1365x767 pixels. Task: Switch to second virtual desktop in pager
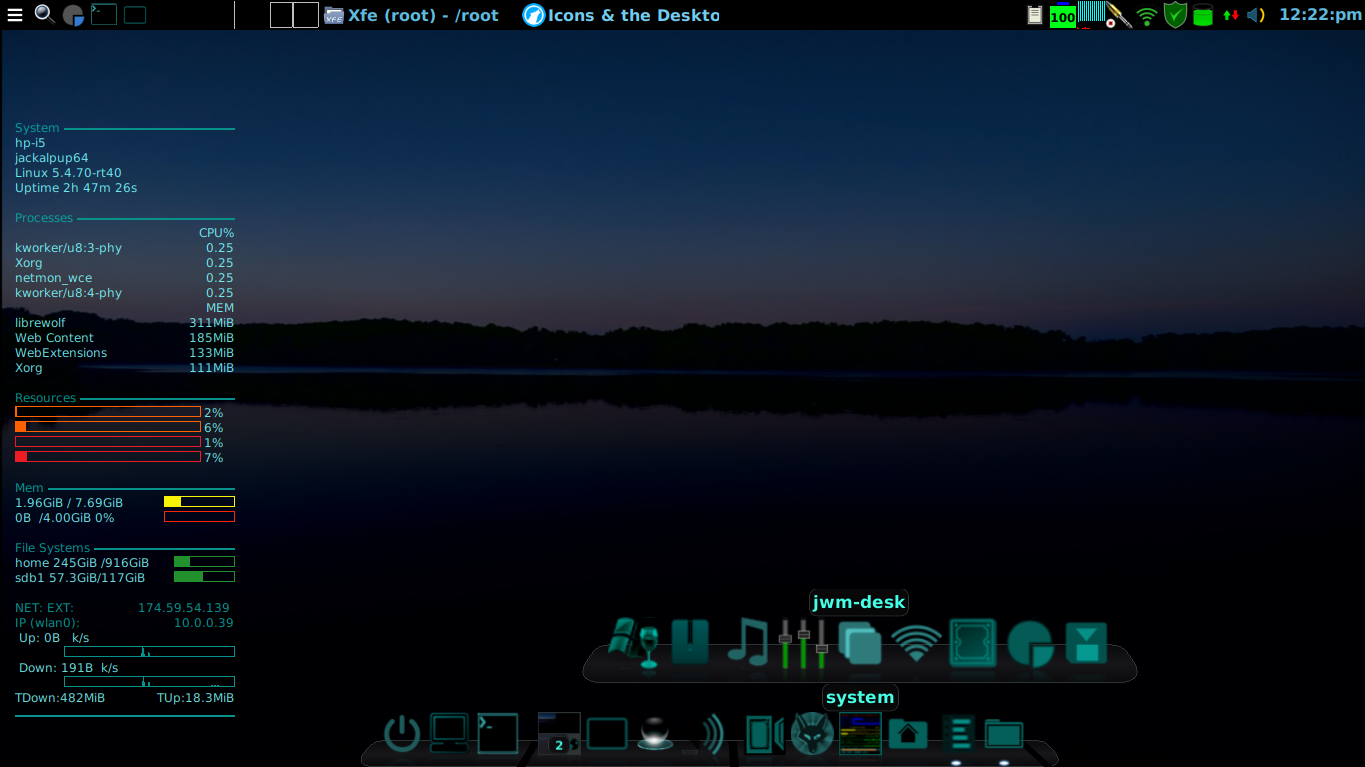(x=306, y=15)
